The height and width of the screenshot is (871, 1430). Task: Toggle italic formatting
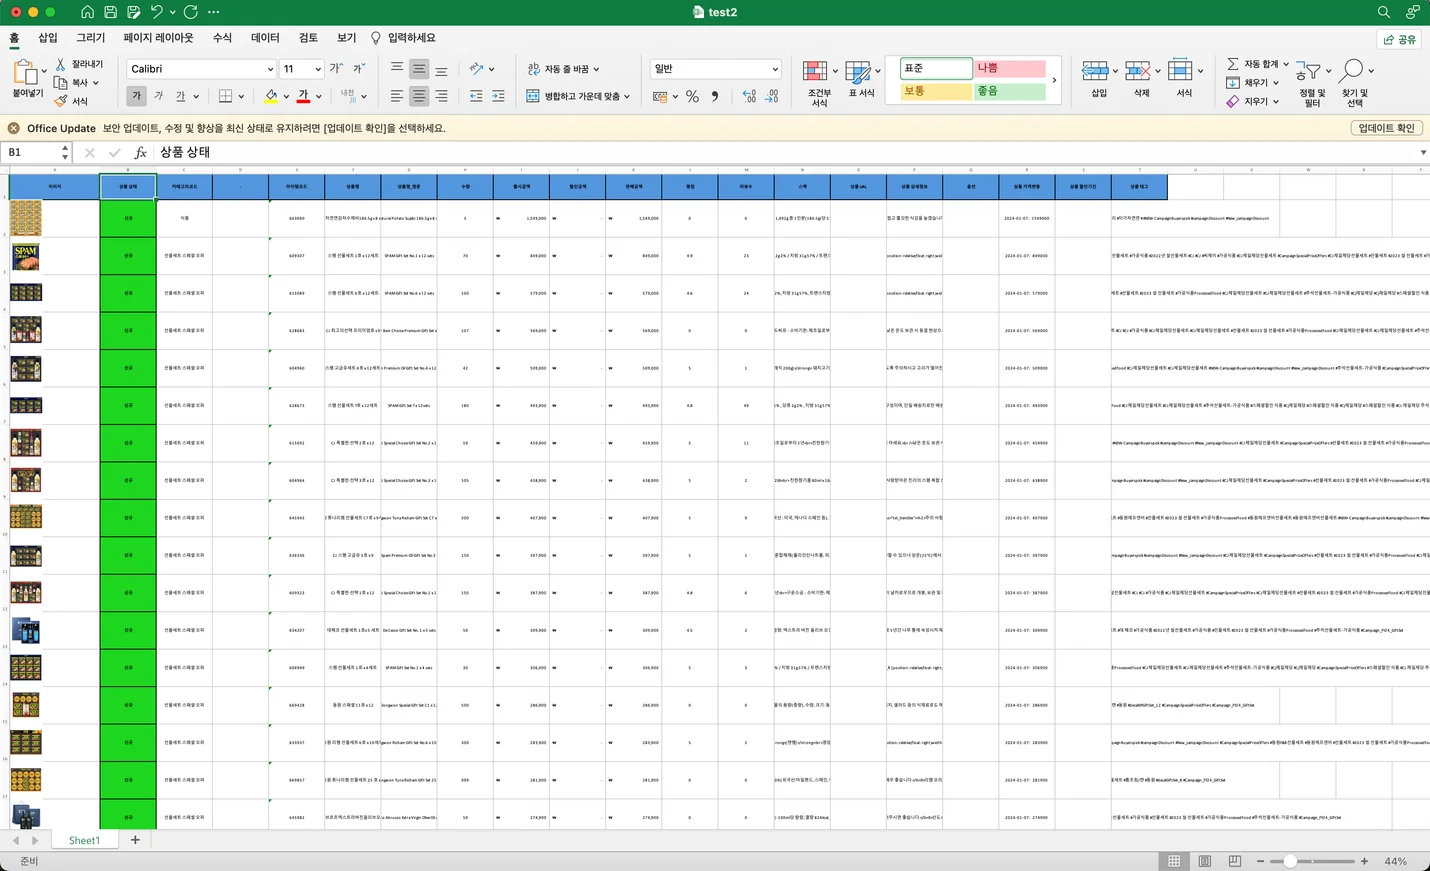(x=158, y=96)
